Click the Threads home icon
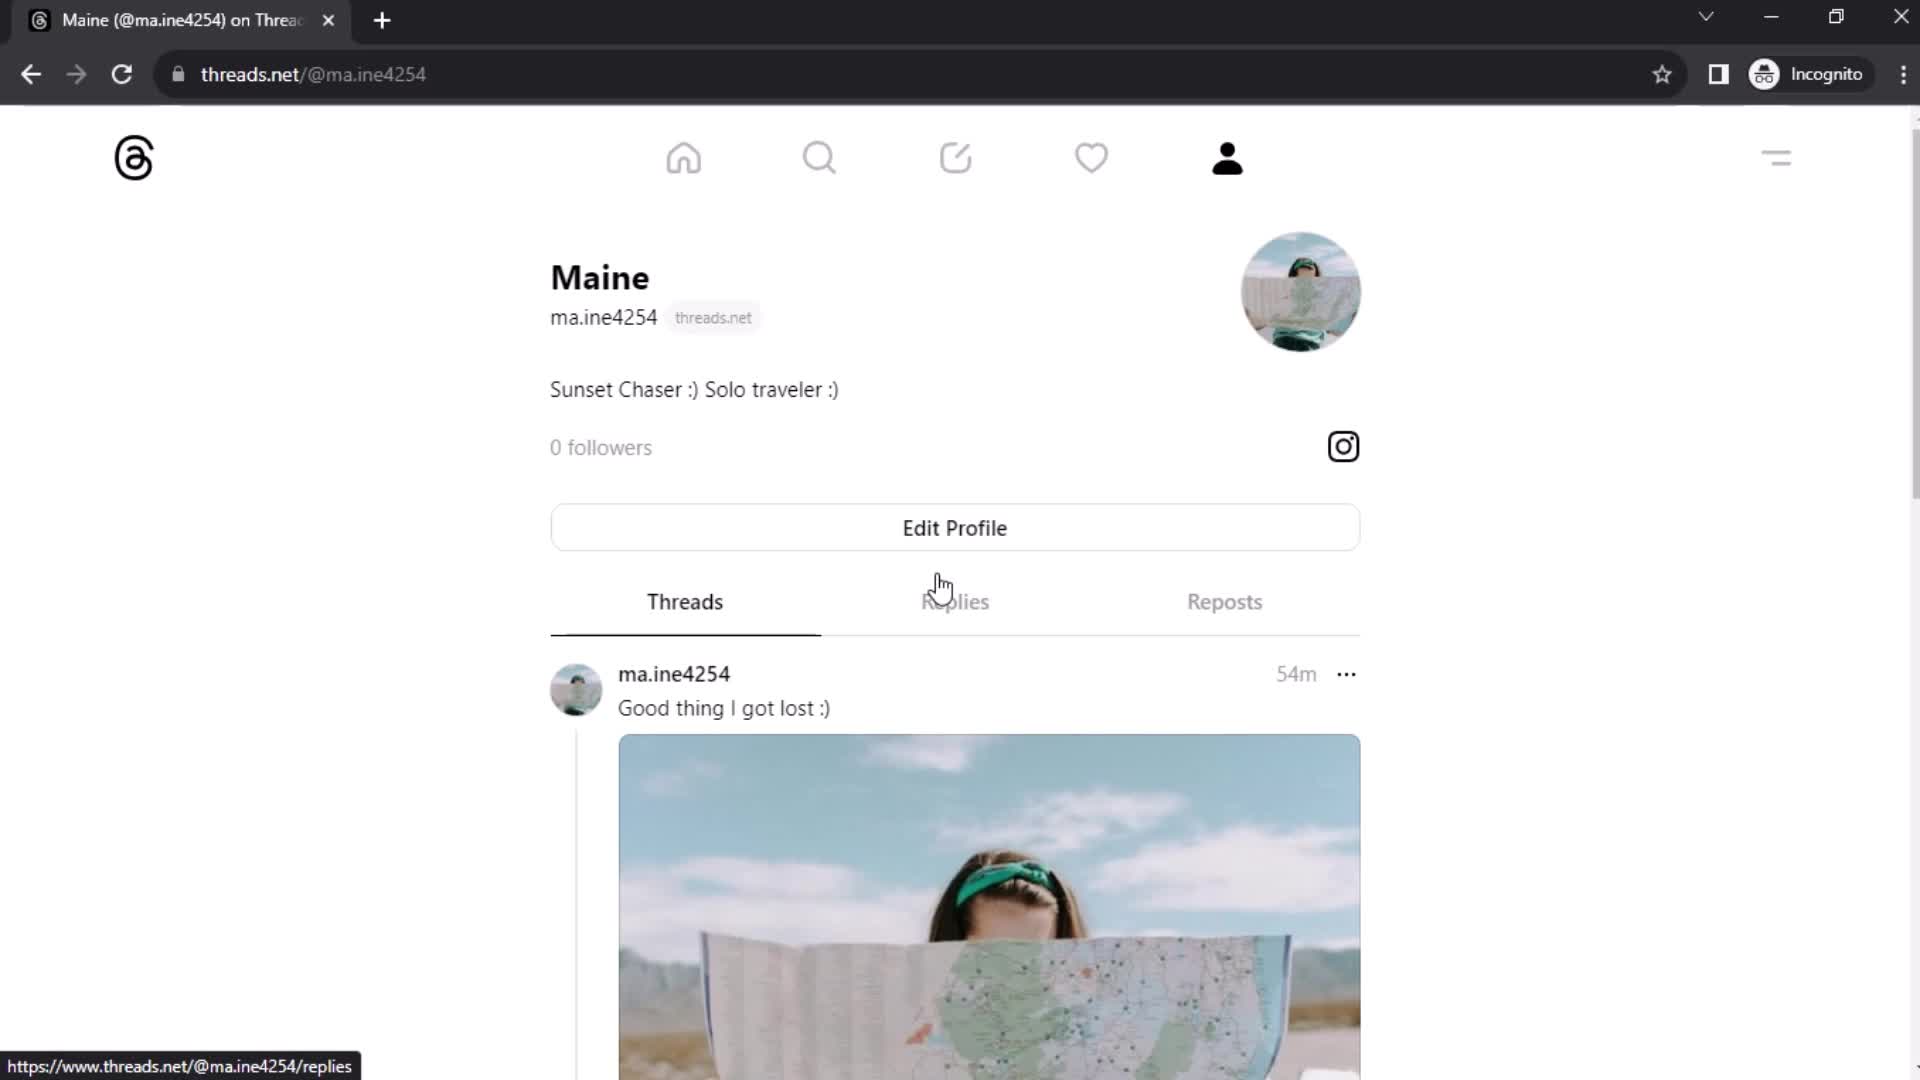1920x1080 pixels. 684,157
